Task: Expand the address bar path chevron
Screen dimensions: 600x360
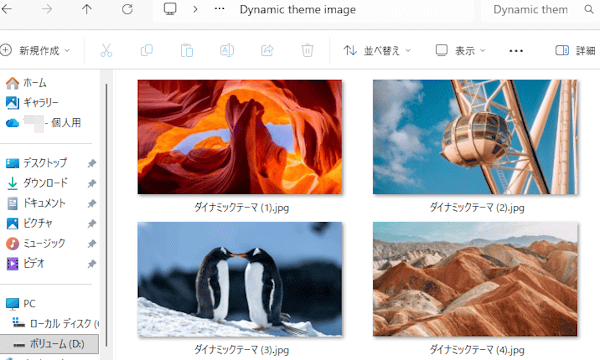Action: pyautogui.click(x=196, y=9)
